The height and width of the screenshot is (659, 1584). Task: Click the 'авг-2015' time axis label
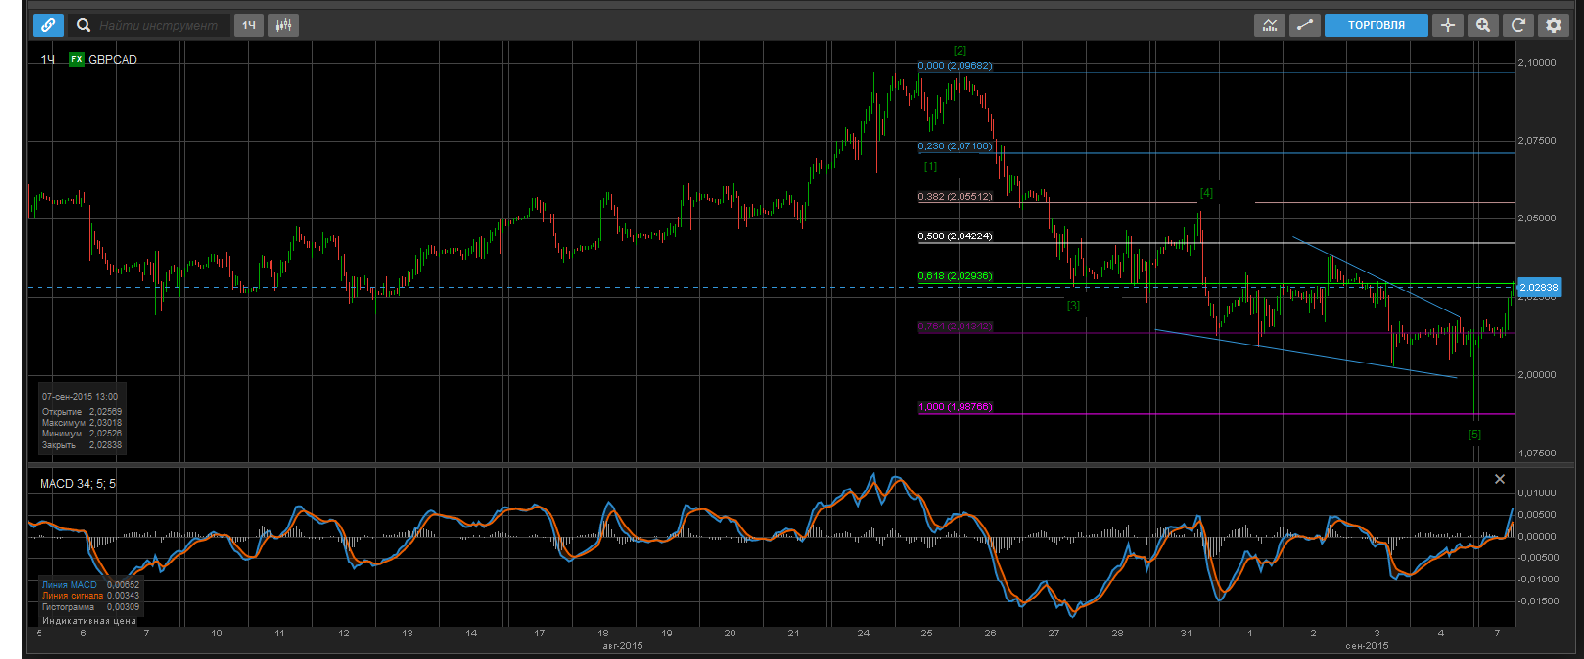622,646
